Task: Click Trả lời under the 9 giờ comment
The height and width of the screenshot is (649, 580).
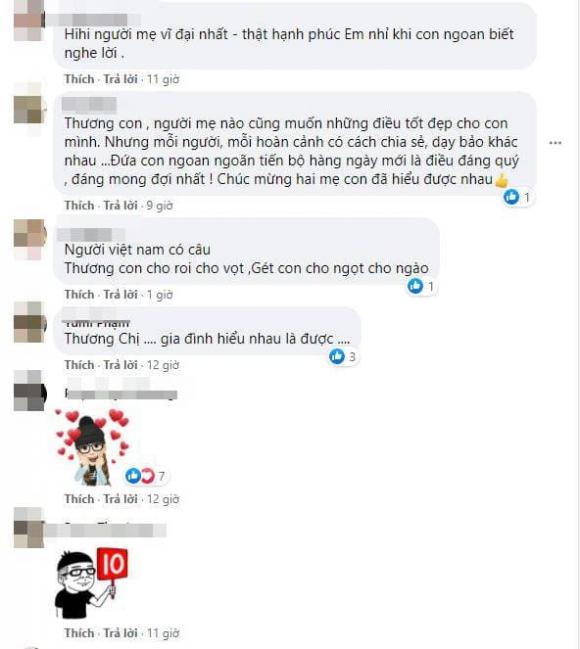Action: point(120,205)
